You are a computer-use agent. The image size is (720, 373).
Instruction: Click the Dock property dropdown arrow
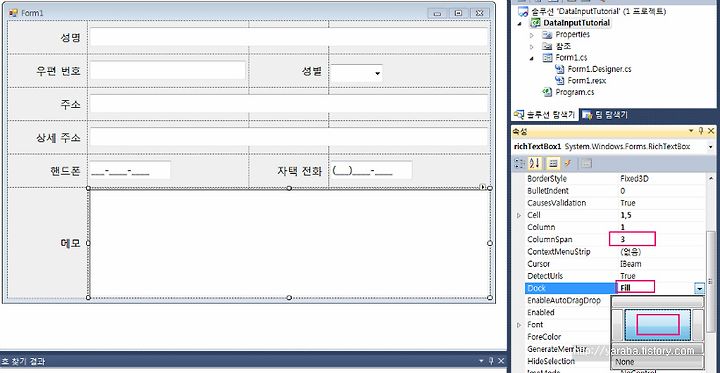[x=699, y=288]
